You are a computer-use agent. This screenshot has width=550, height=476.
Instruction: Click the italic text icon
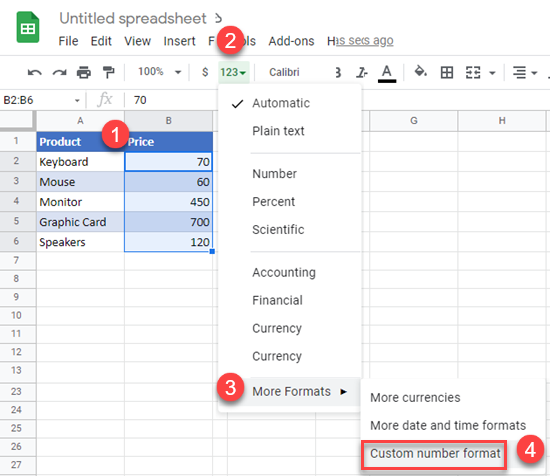click(361, 73)
